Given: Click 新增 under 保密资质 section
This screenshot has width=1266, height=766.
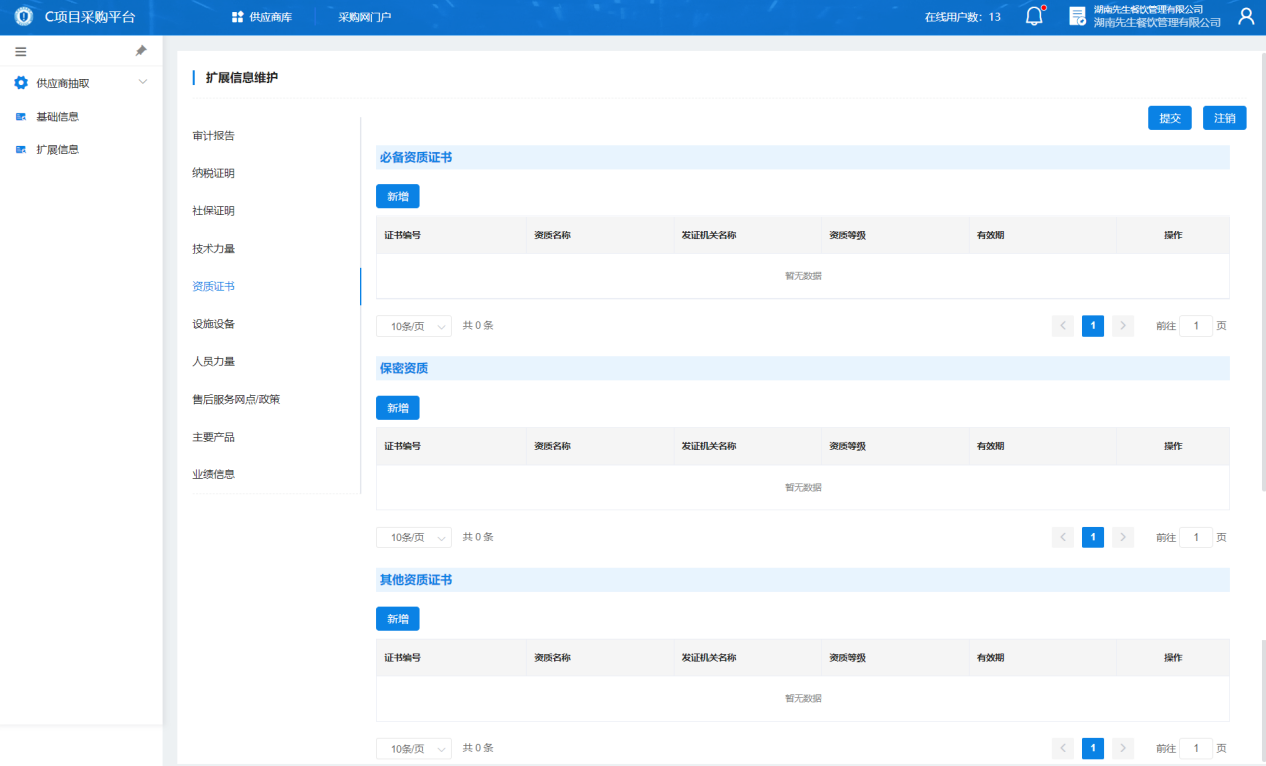Looking at the screenshot, I should (x=397, y=408).
